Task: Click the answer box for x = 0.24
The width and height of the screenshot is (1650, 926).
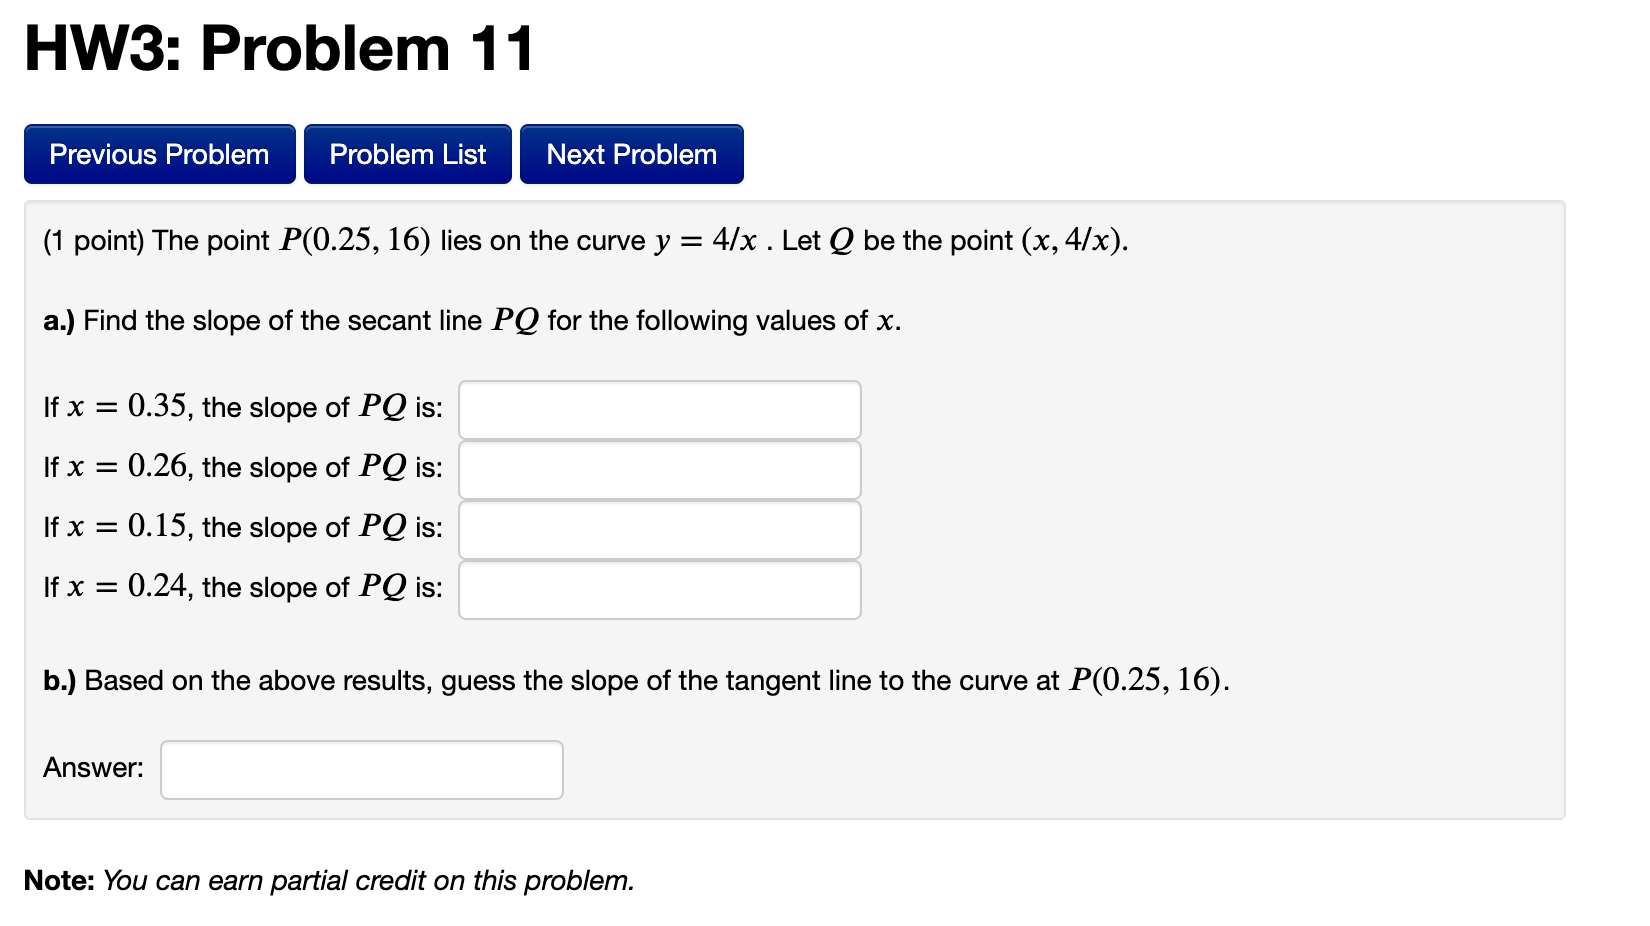Action: tap(659, 590)
